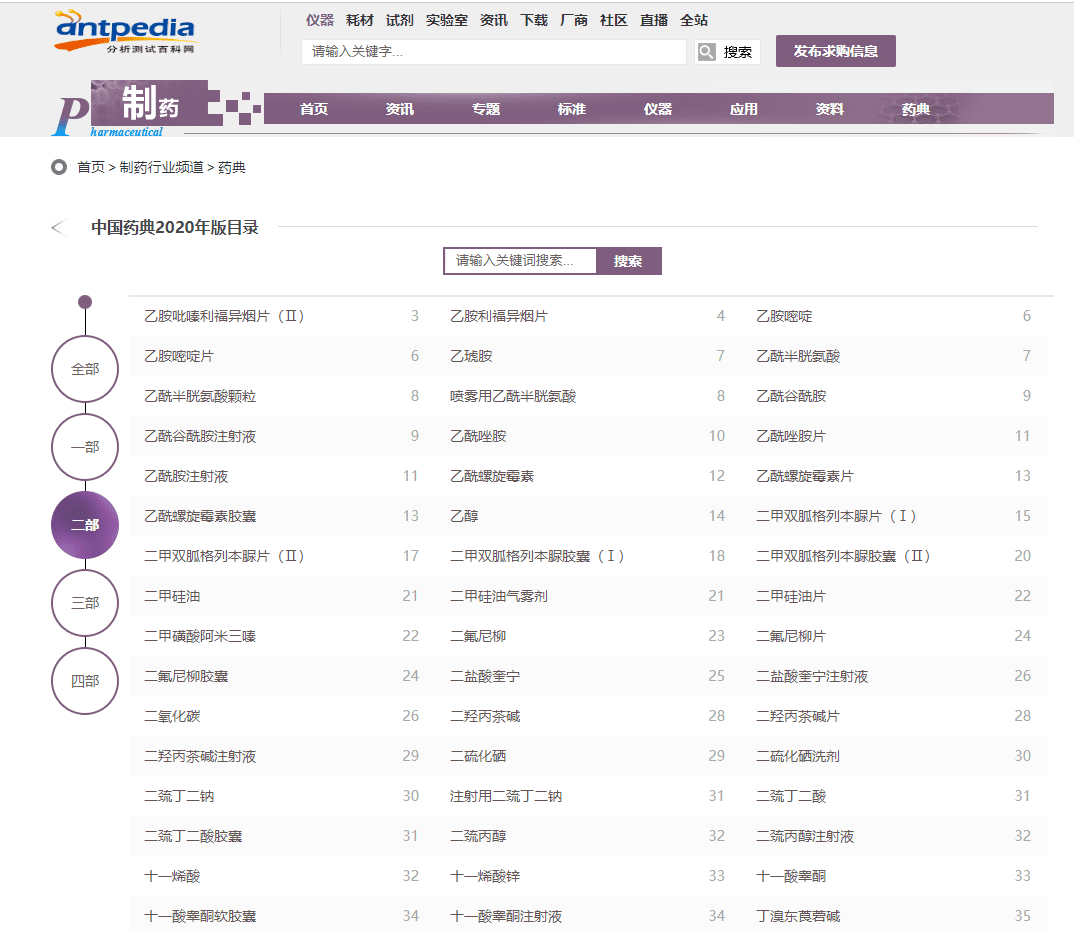Select the 四部 circle filter
This screenshot has height=932, width=1074.
[85, 681]
